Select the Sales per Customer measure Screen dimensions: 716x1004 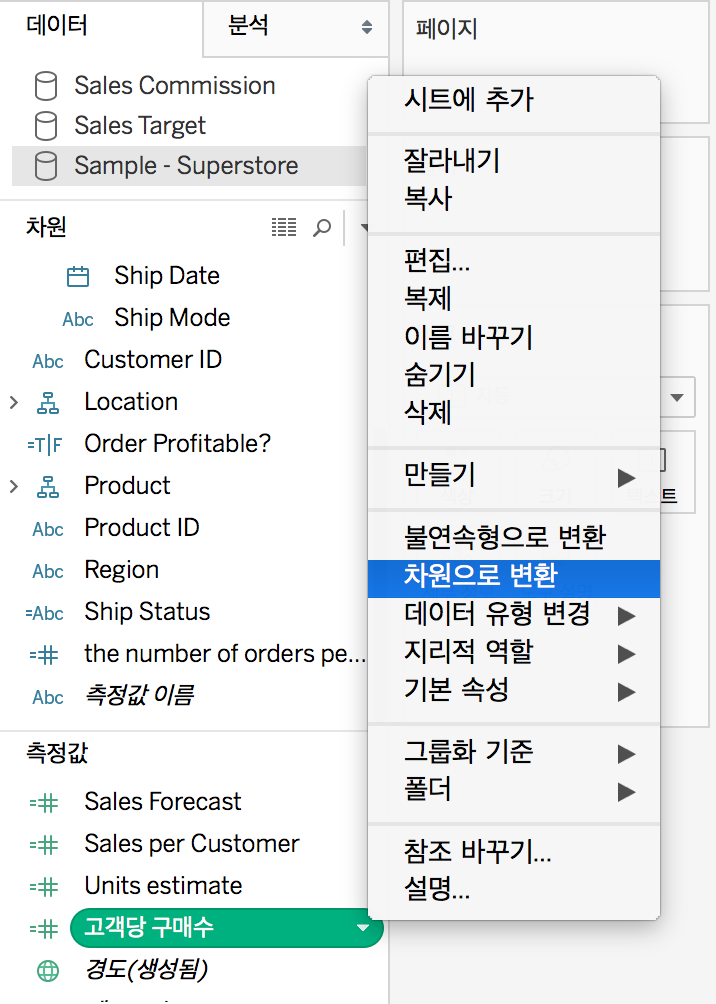point(192,845)
